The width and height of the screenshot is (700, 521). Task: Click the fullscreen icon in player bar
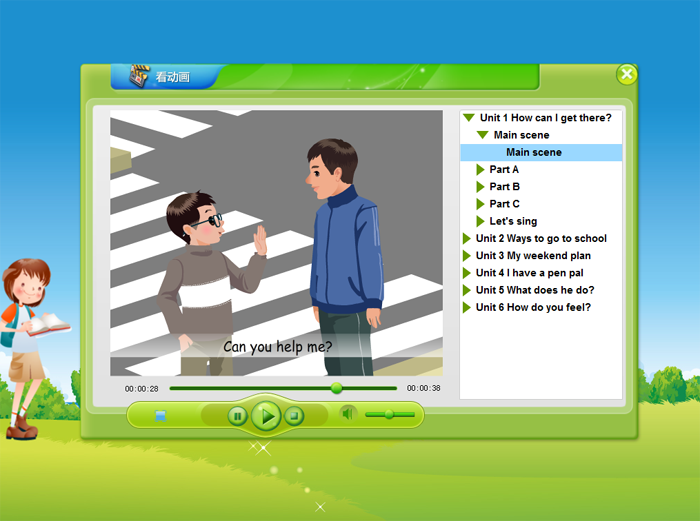click(x=160, y=416)
